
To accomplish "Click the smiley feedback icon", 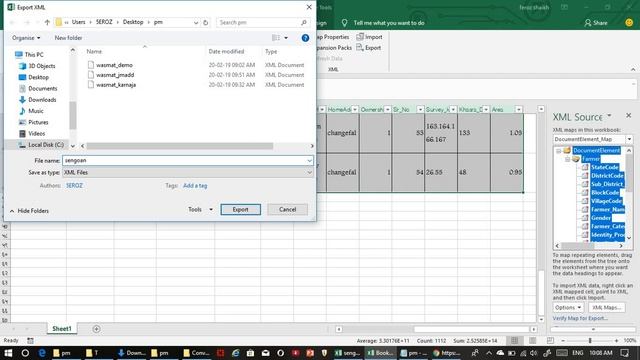I will [629, 23].
